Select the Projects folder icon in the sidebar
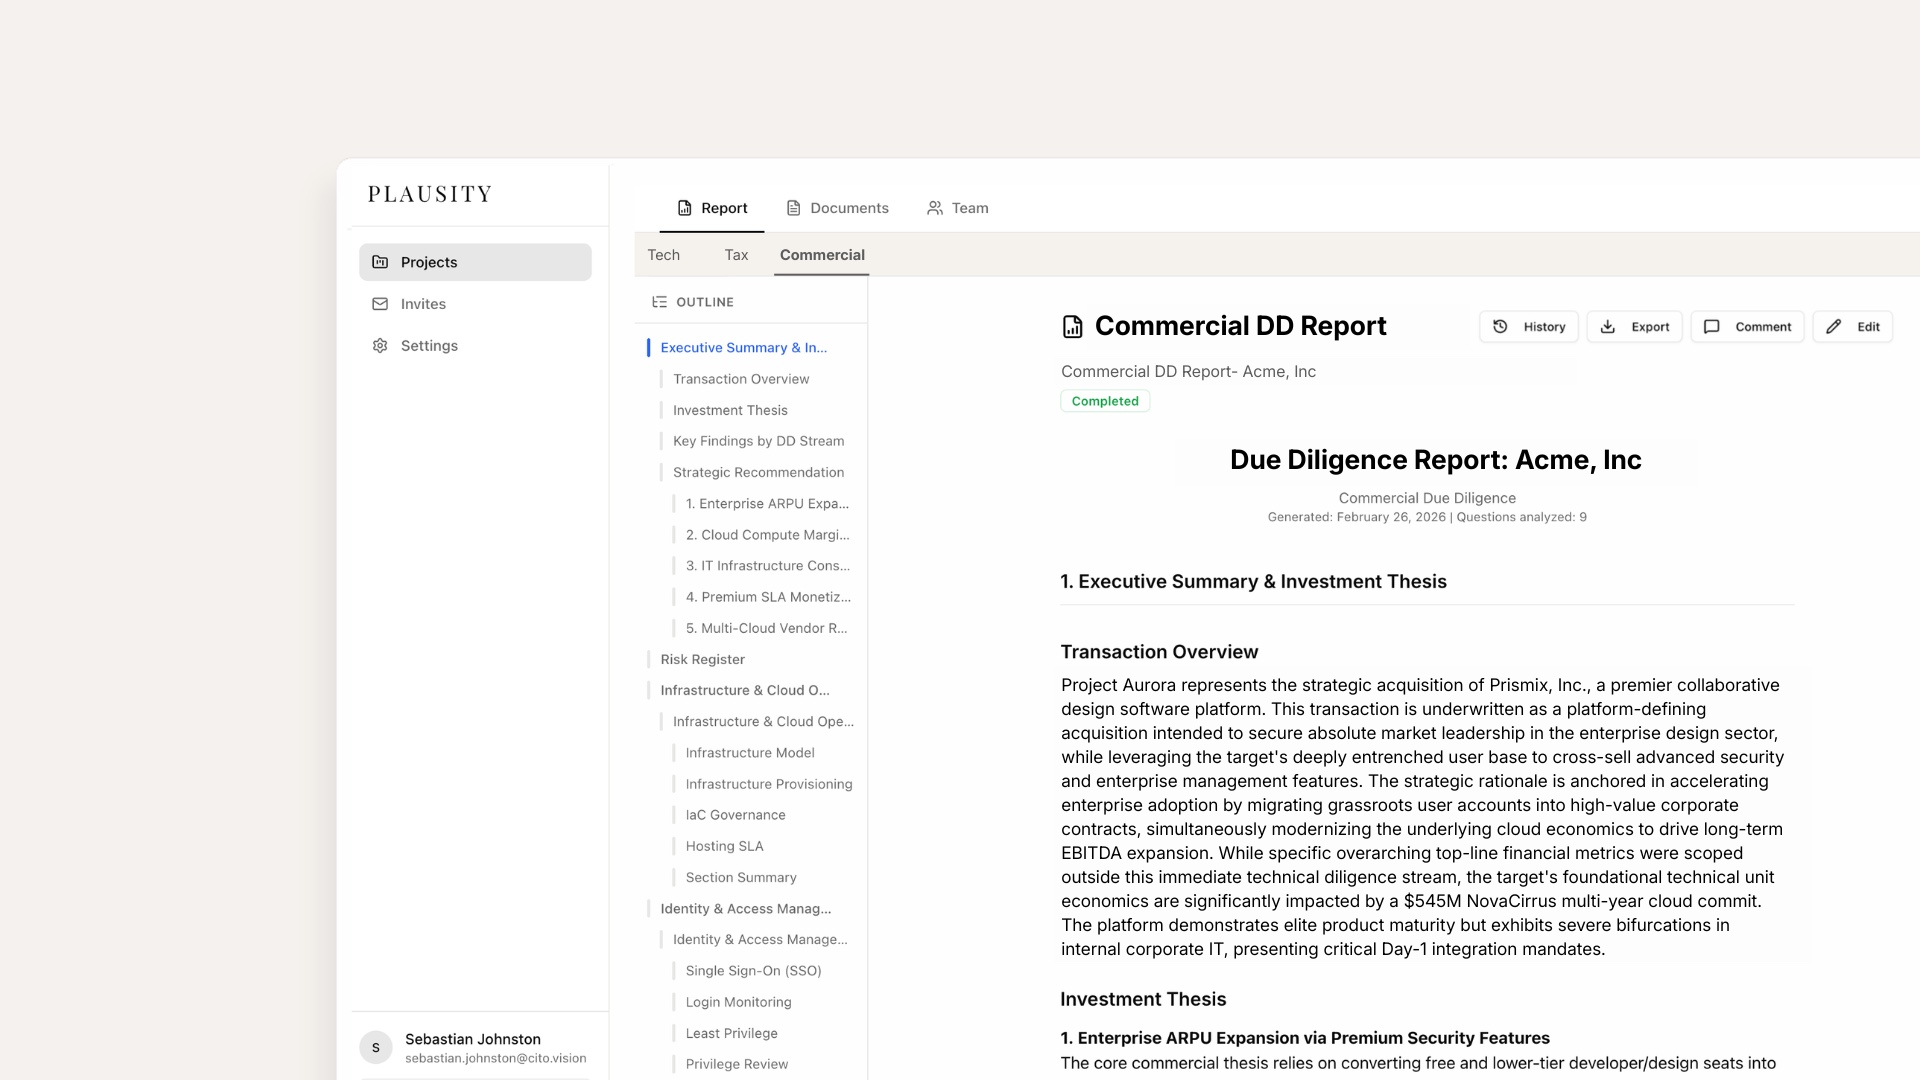Viewport: 1920px width, 1080px height. click(381, 262)
